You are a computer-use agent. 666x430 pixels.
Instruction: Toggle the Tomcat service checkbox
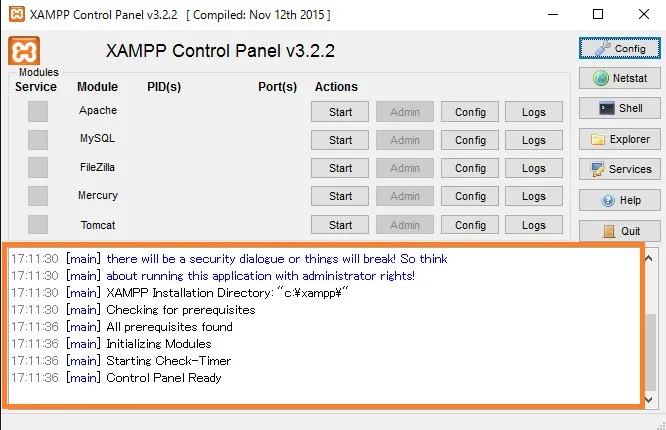38,224
